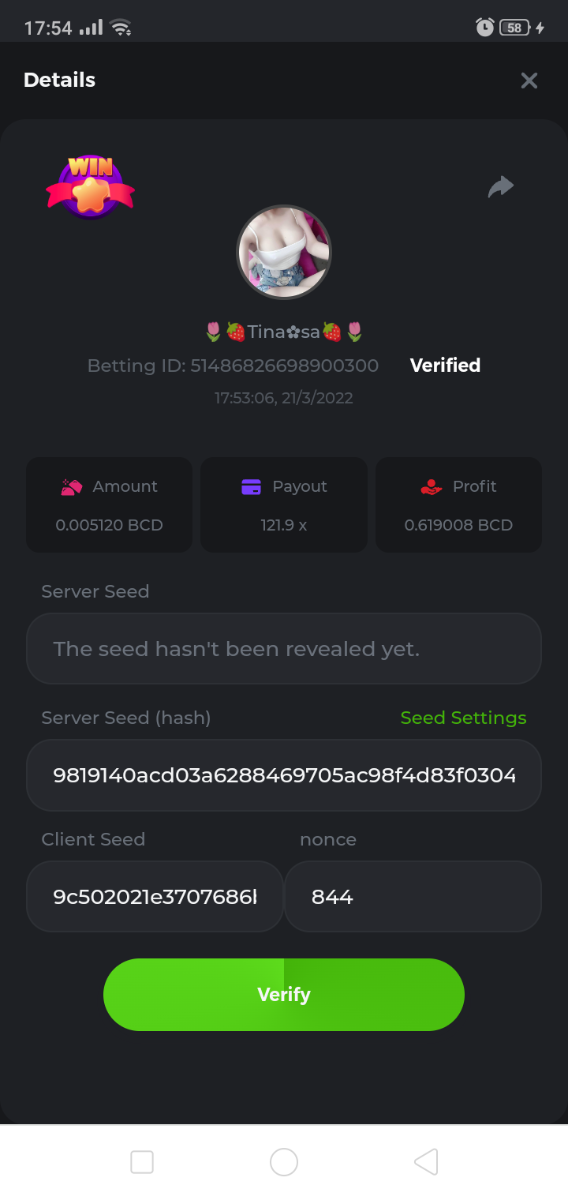Tap the green Verify button

[284, 995]
